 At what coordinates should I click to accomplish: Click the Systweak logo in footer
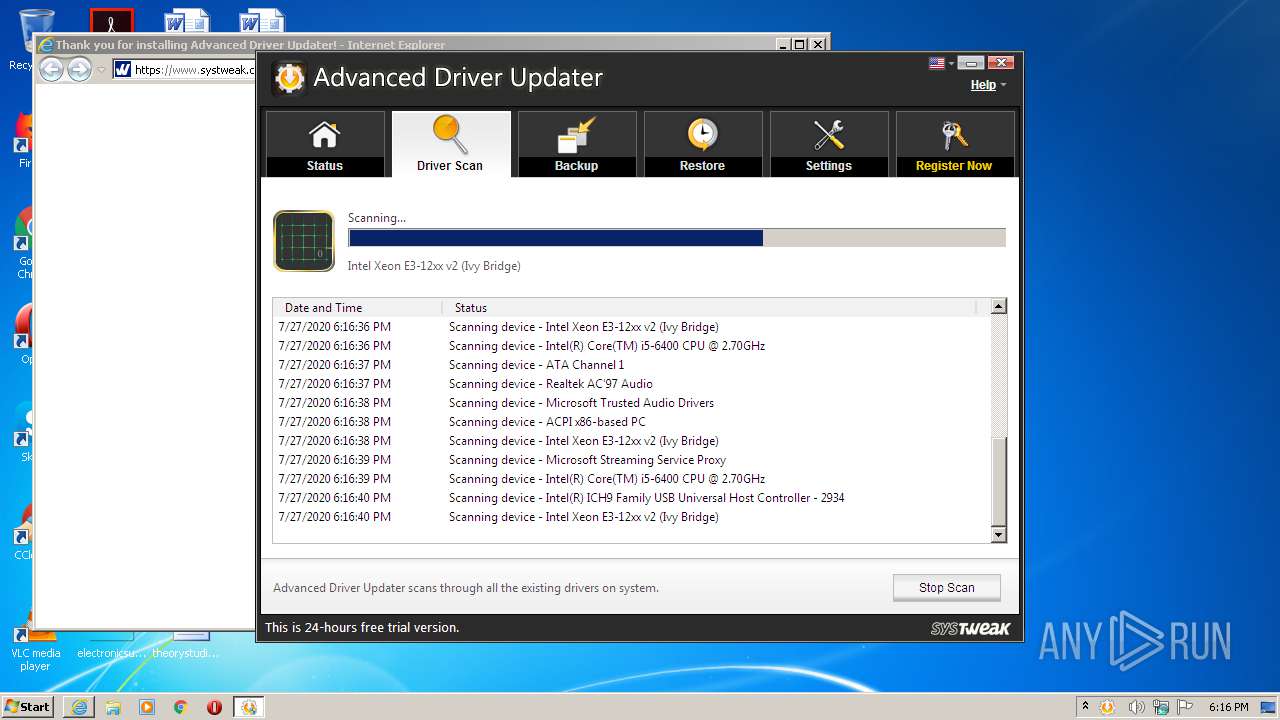pyautogui.click(x=970, y=628)
